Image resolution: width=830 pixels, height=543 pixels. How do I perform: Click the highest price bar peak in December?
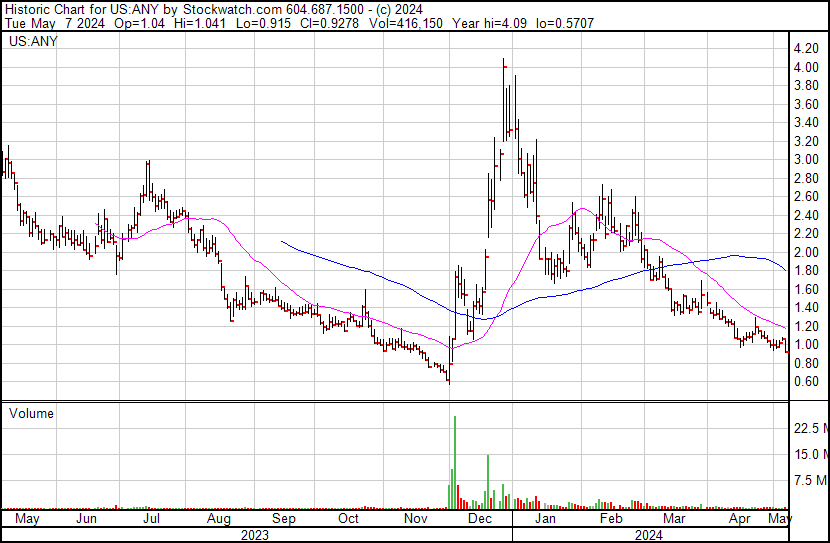click(505, 62)
